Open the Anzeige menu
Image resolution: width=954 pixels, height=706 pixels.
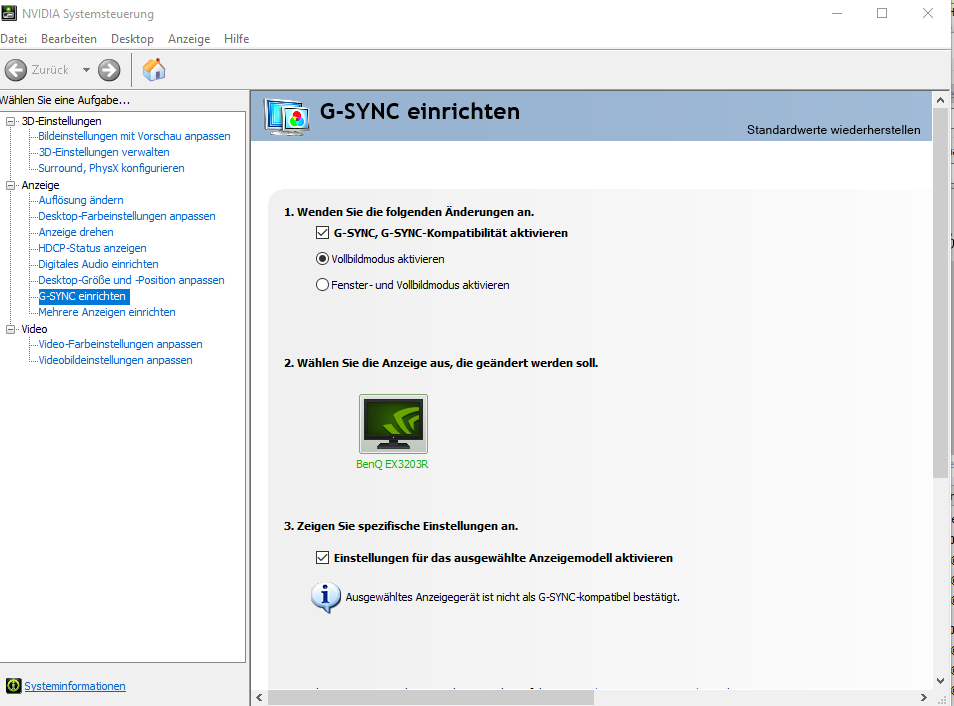click(189, 39)
